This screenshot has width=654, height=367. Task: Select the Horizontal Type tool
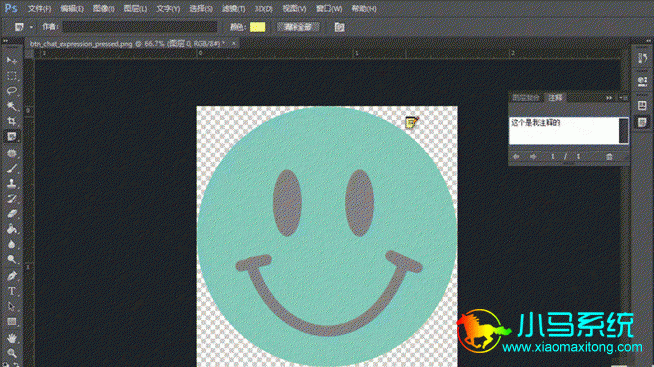(x=12, y=291)
